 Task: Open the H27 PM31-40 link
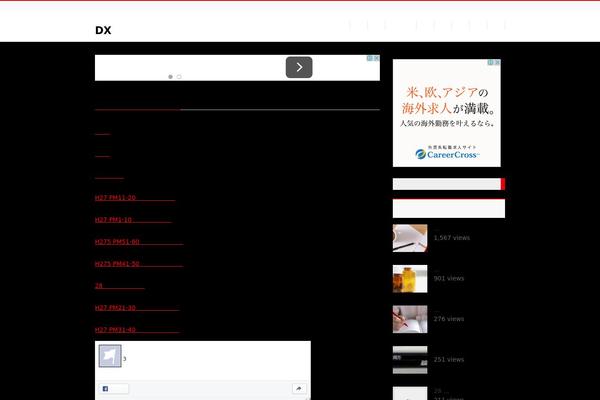(x=137, y=330)
